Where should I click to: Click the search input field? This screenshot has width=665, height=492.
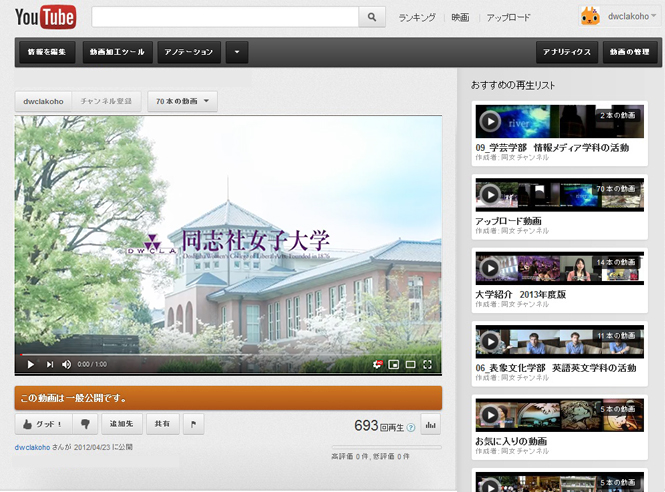point(225,17)
